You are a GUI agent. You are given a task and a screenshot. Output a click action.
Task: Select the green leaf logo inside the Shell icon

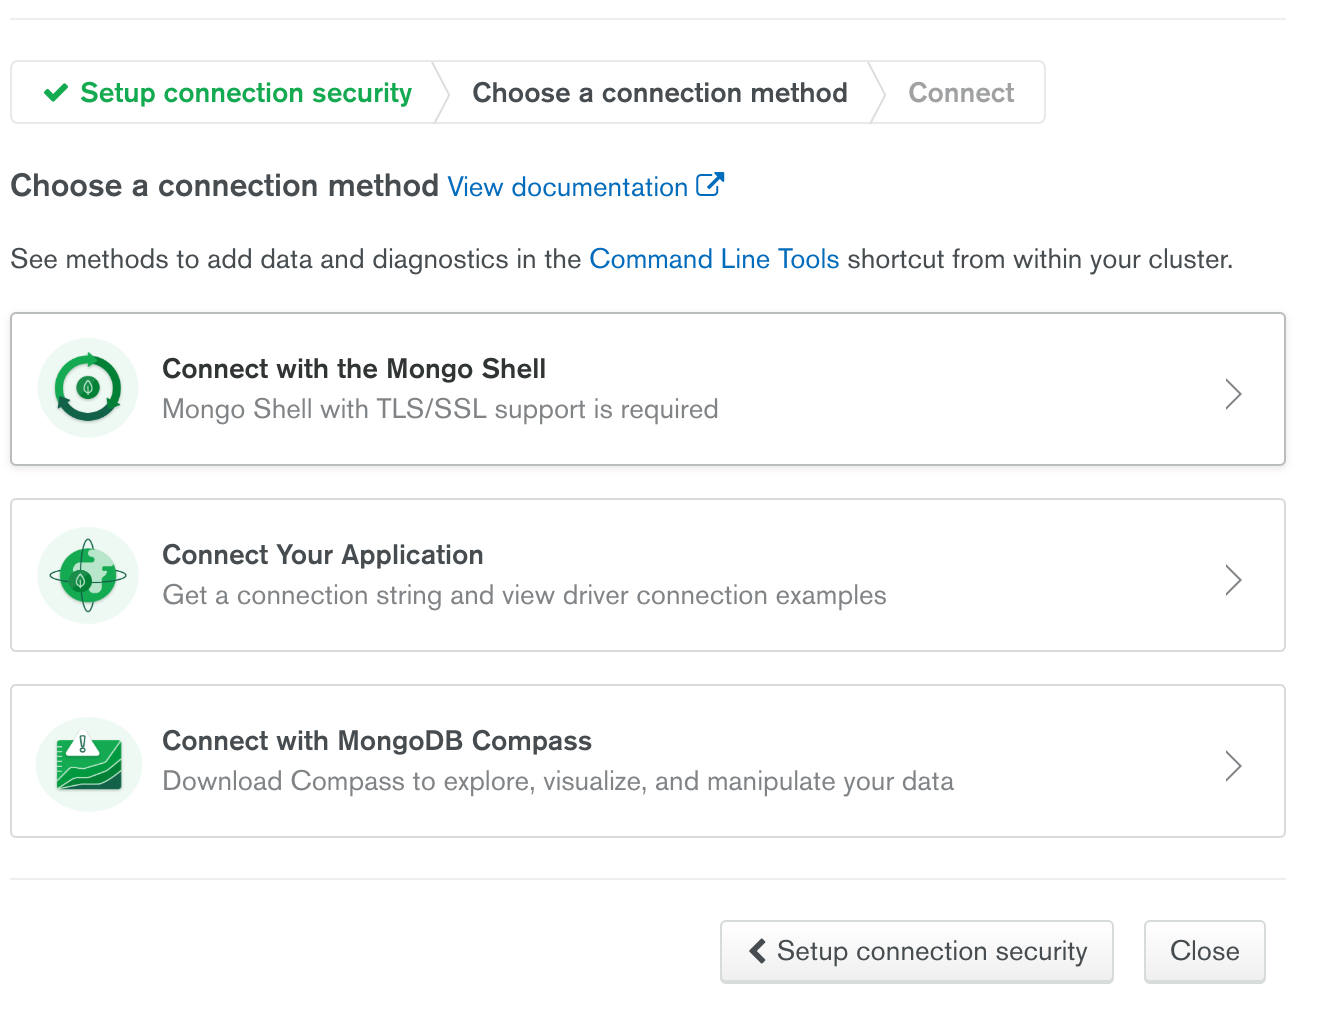pos(88,388)
